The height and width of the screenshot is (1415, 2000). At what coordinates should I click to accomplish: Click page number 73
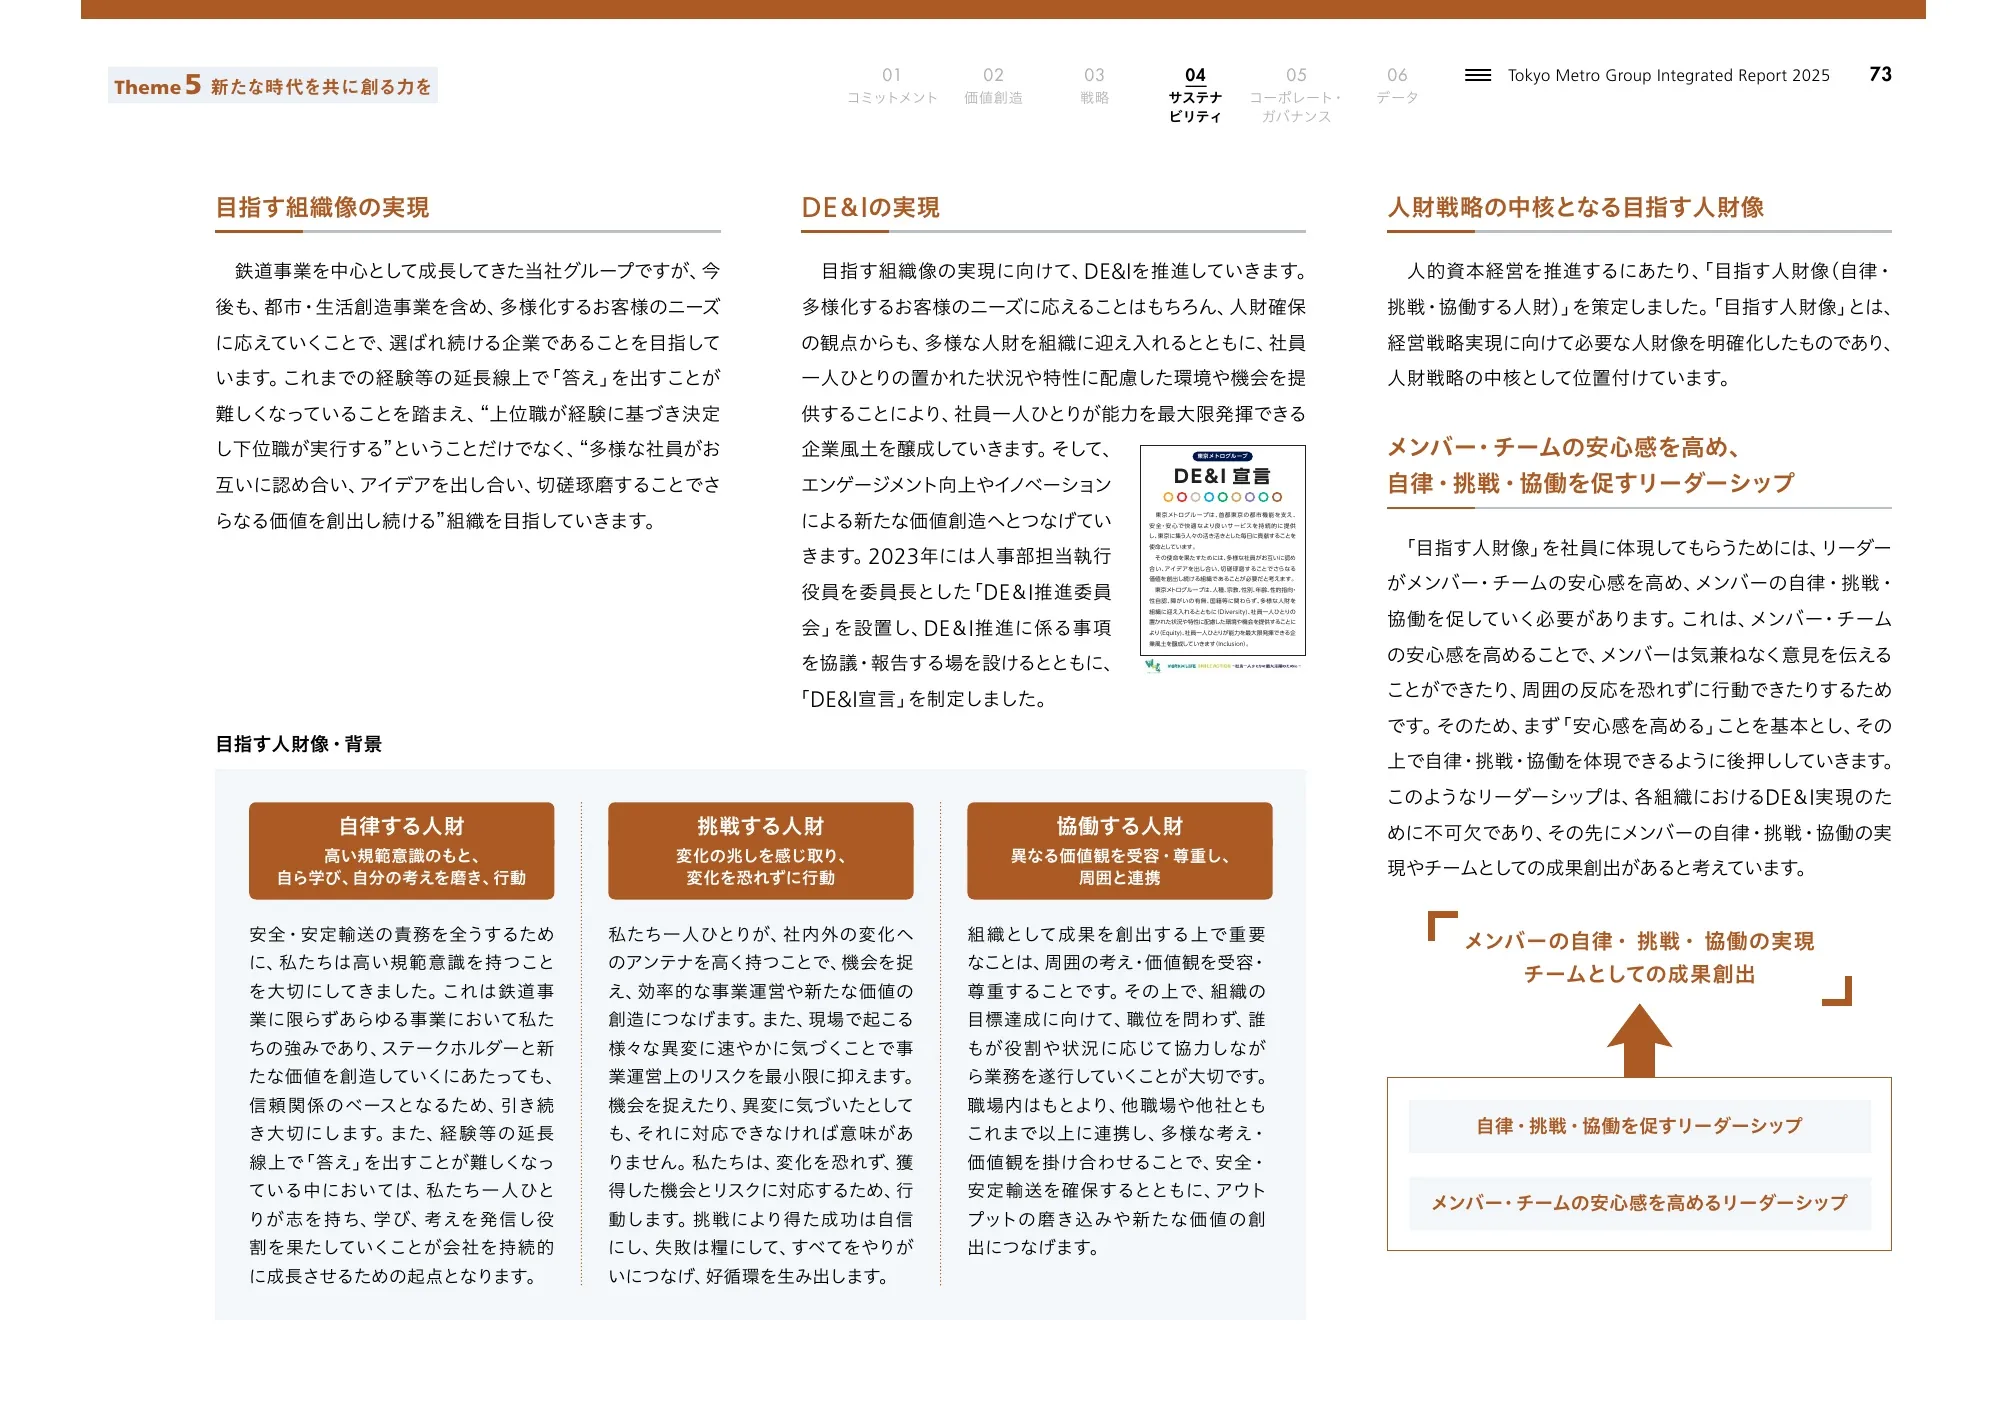click(1880, 75)
